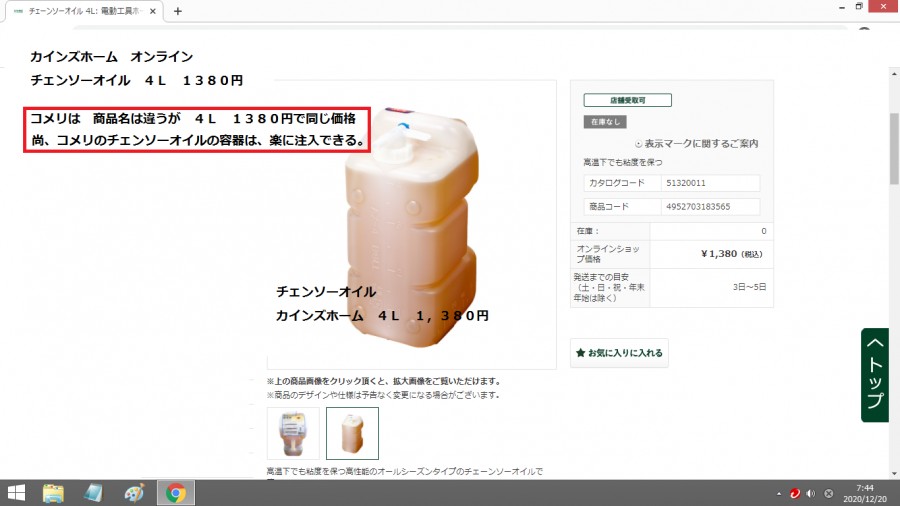Open the taskbar clock showing 7:44
Screen dimensions: 900x506
point(865,493)
